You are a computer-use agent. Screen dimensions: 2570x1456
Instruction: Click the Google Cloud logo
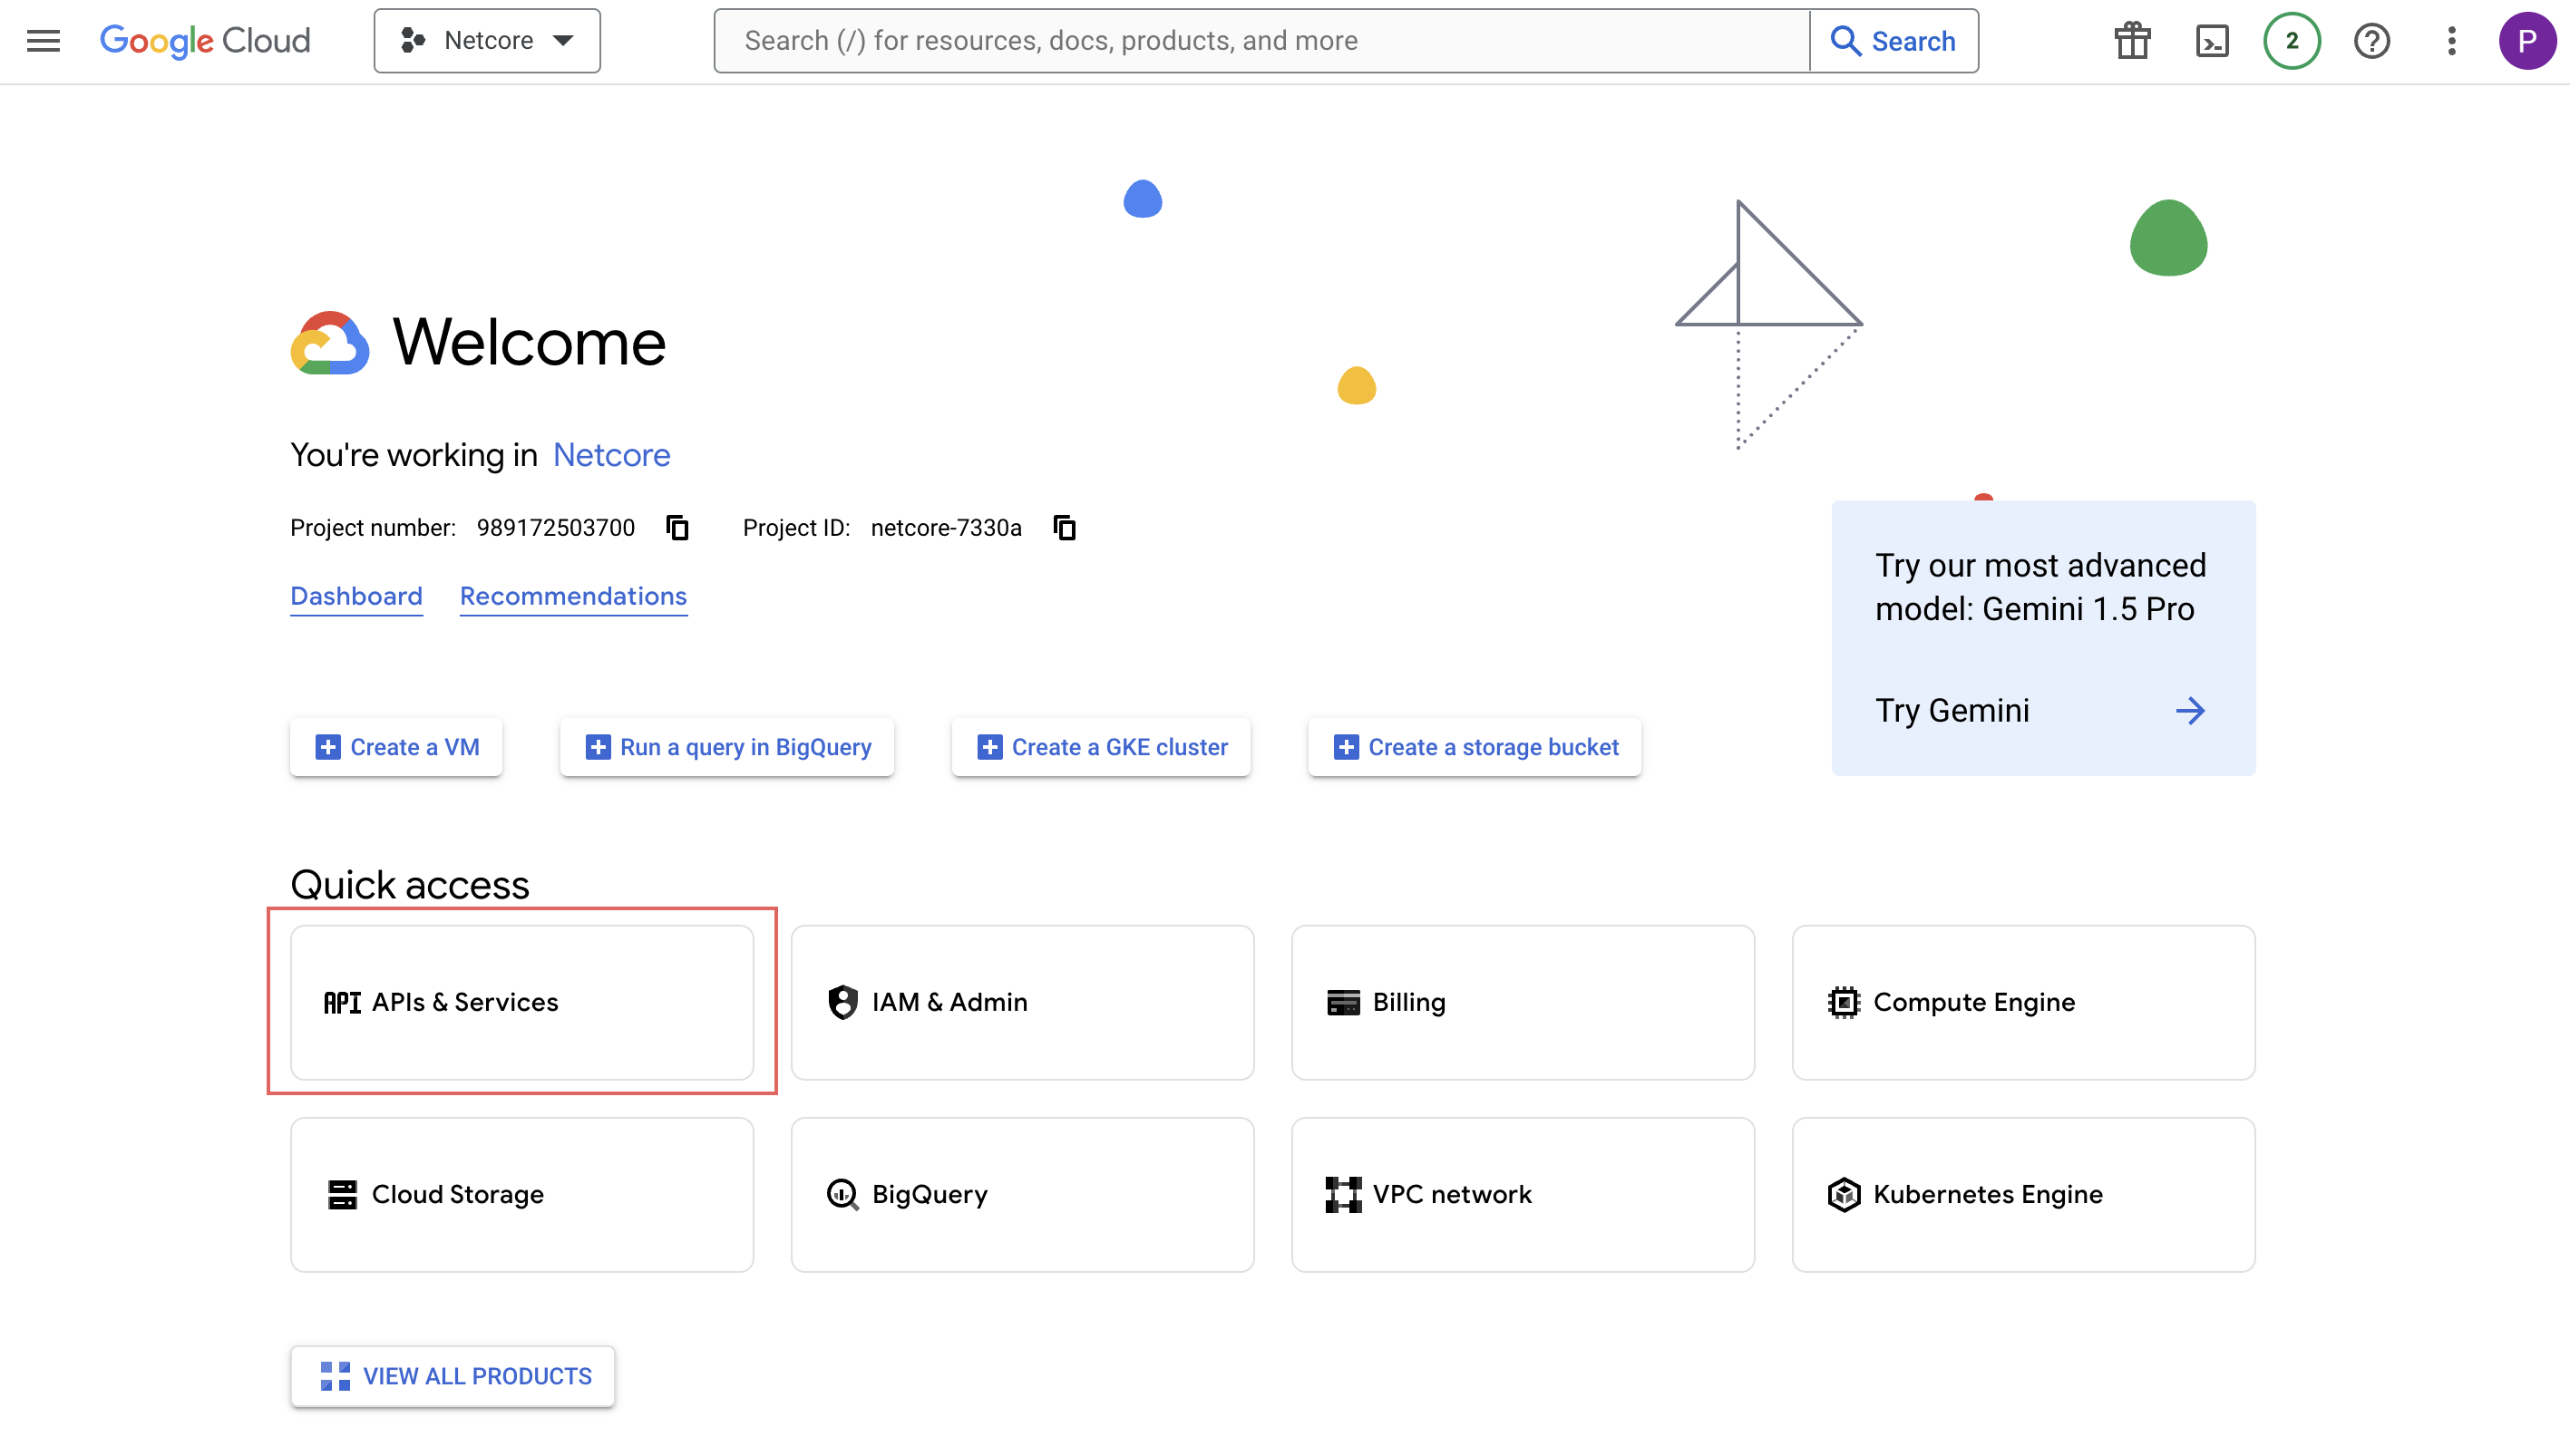pos(205,41)
